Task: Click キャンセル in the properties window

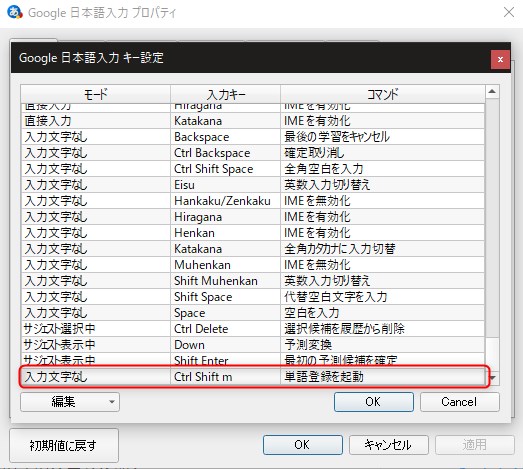Action: [389, 445]
